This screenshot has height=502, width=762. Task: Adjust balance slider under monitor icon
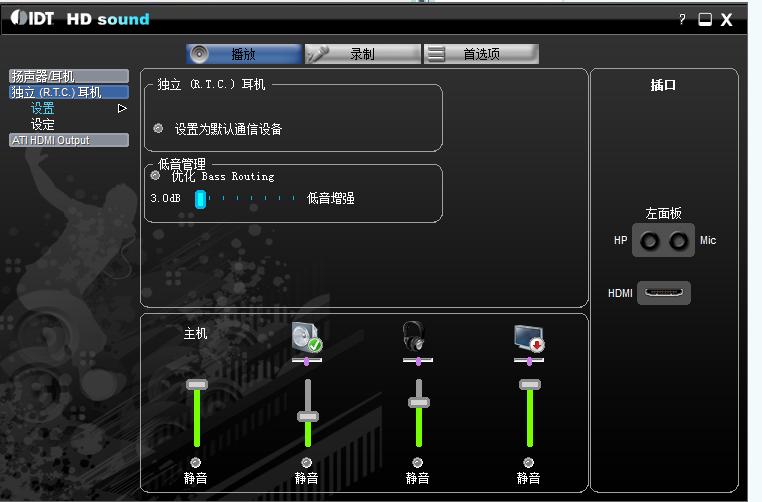tap(529, 361)
